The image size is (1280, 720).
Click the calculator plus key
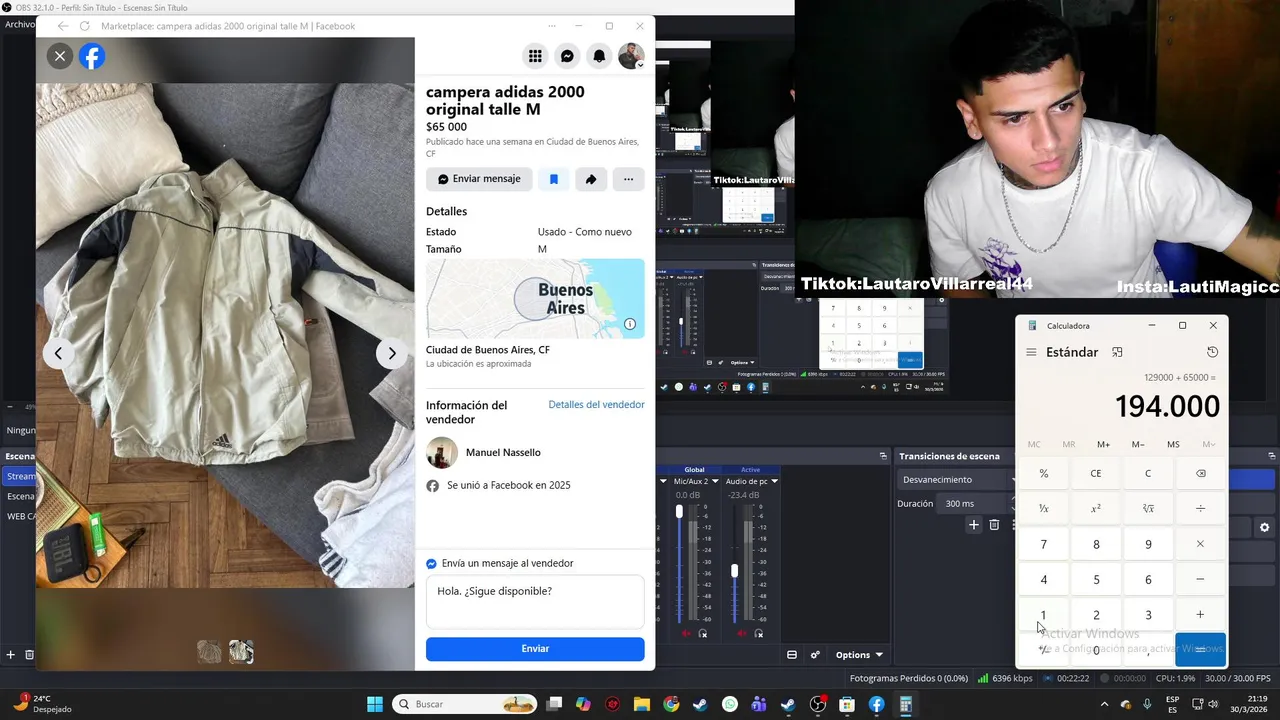click(1200, 615)
